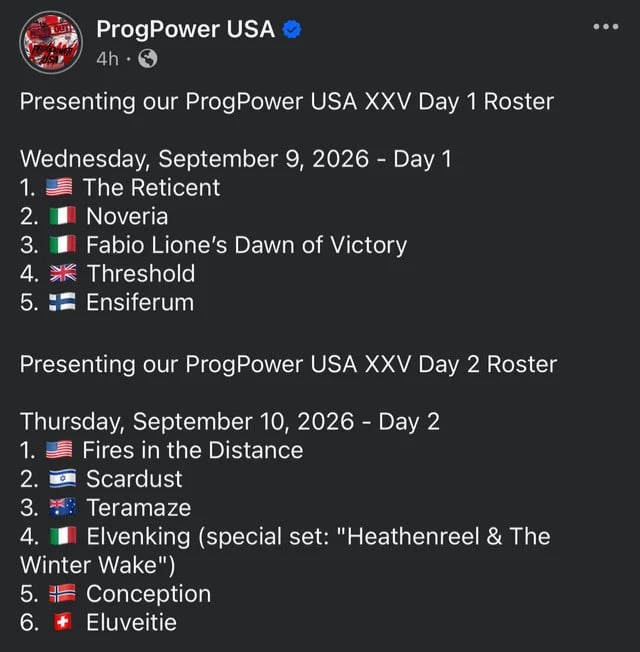The image size is (640, 652).
Task: Click the Thursday, September 10, 2026 line
Action: (230, 422)
